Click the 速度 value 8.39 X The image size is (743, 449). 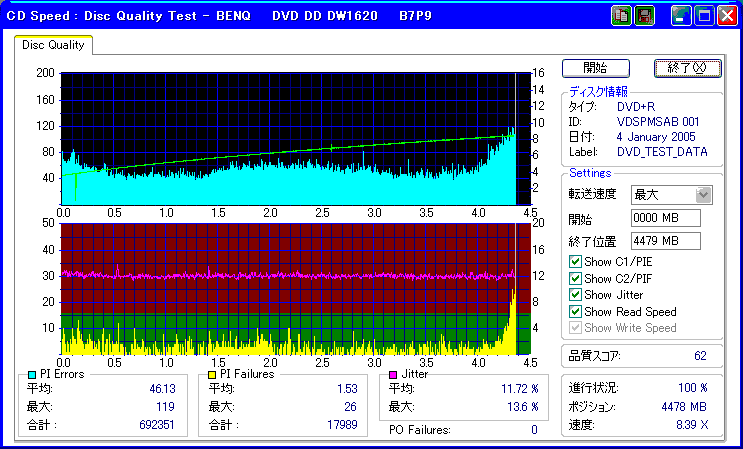pos(692,425)
